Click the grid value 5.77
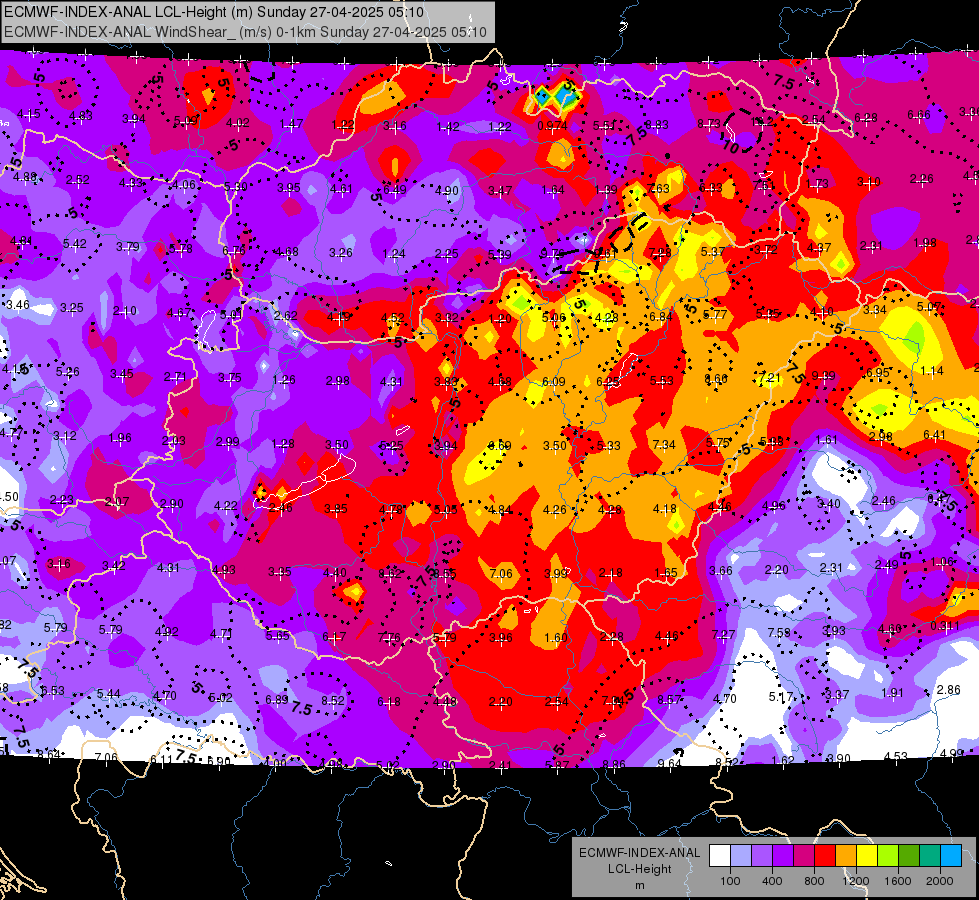Image resolution: width=979 pixels, height=900 pixels. coord(715,315)
